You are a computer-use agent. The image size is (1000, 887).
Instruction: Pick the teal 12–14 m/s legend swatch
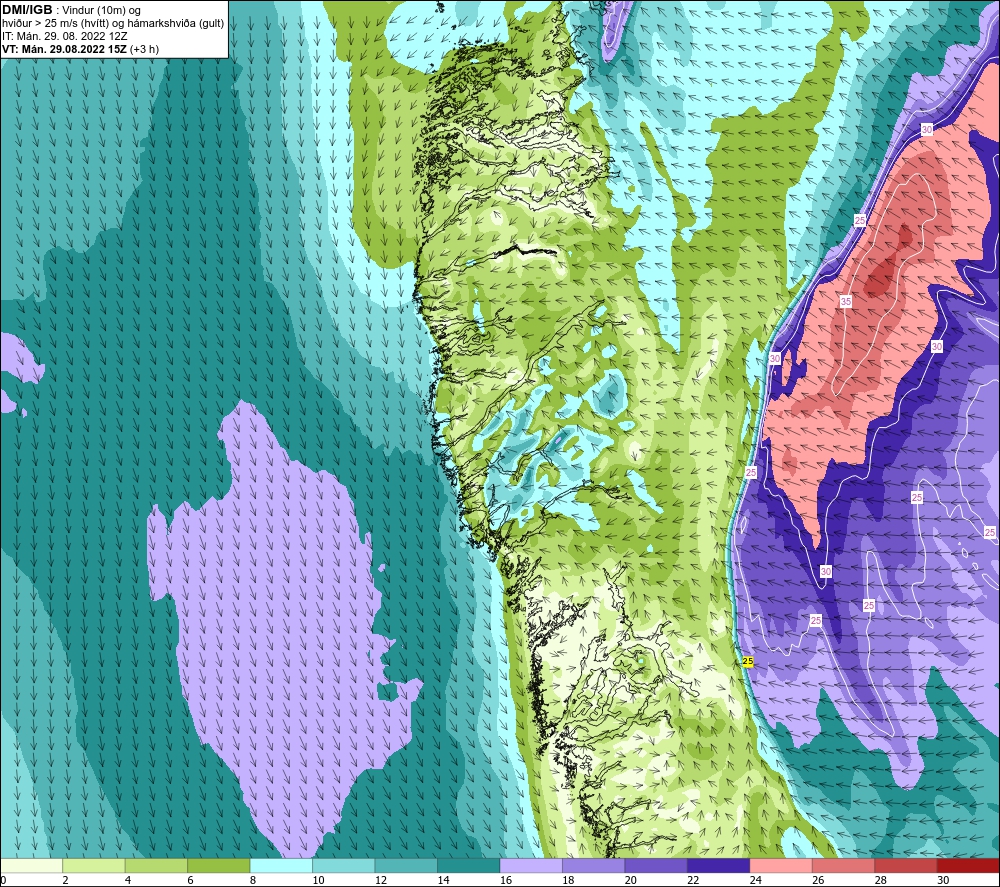coord(406,866)
